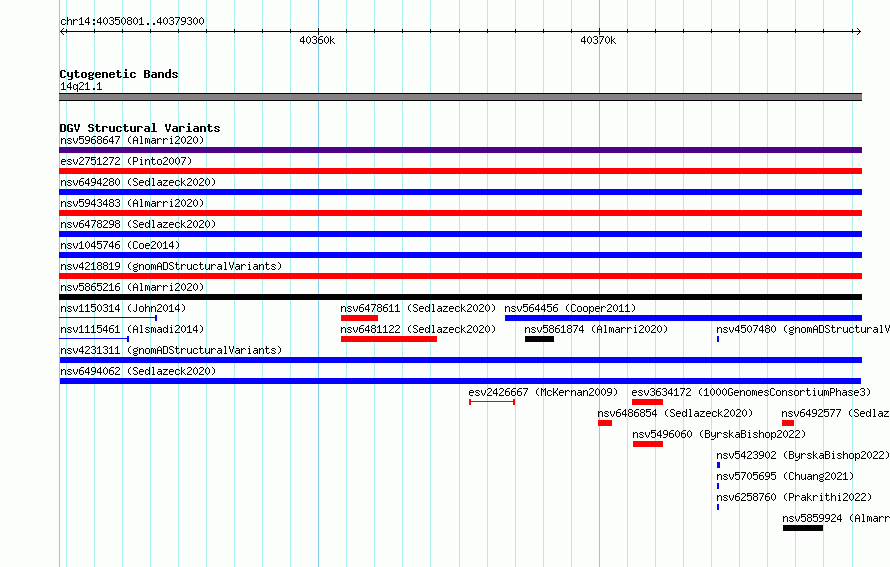Open variant nsv5865216 (Almarri2020) label

tap(132, 287)
